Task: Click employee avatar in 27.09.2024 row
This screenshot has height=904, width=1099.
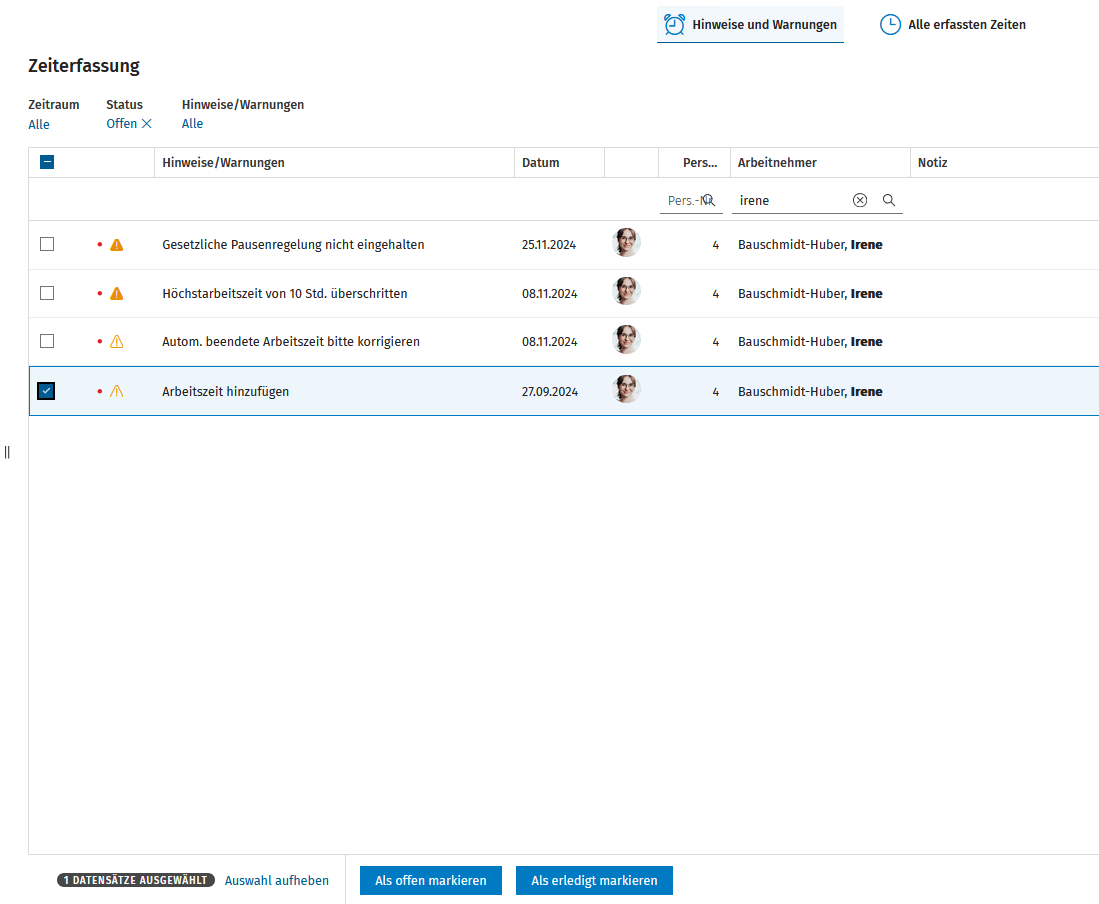Action: pos(627,389)
